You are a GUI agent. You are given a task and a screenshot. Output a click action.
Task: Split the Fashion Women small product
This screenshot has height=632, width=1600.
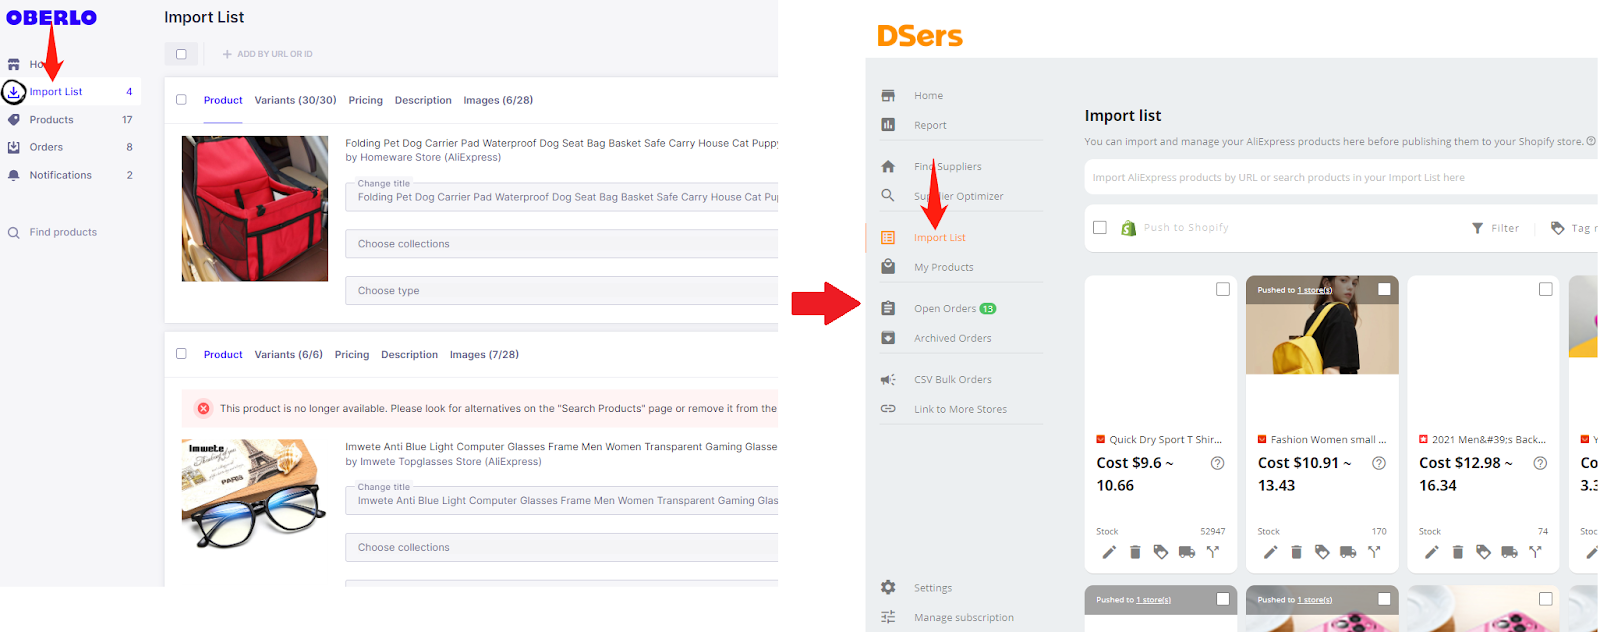pos(1374,552)
